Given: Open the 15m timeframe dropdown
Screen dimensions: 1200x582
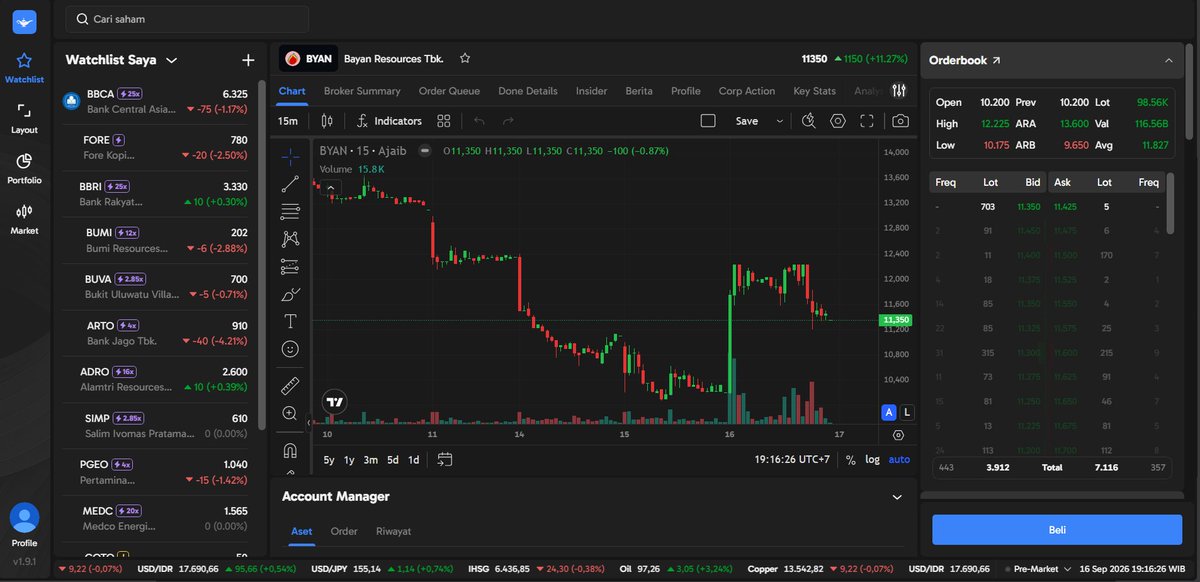Looking at the screenshot, I should click(288, 121).
